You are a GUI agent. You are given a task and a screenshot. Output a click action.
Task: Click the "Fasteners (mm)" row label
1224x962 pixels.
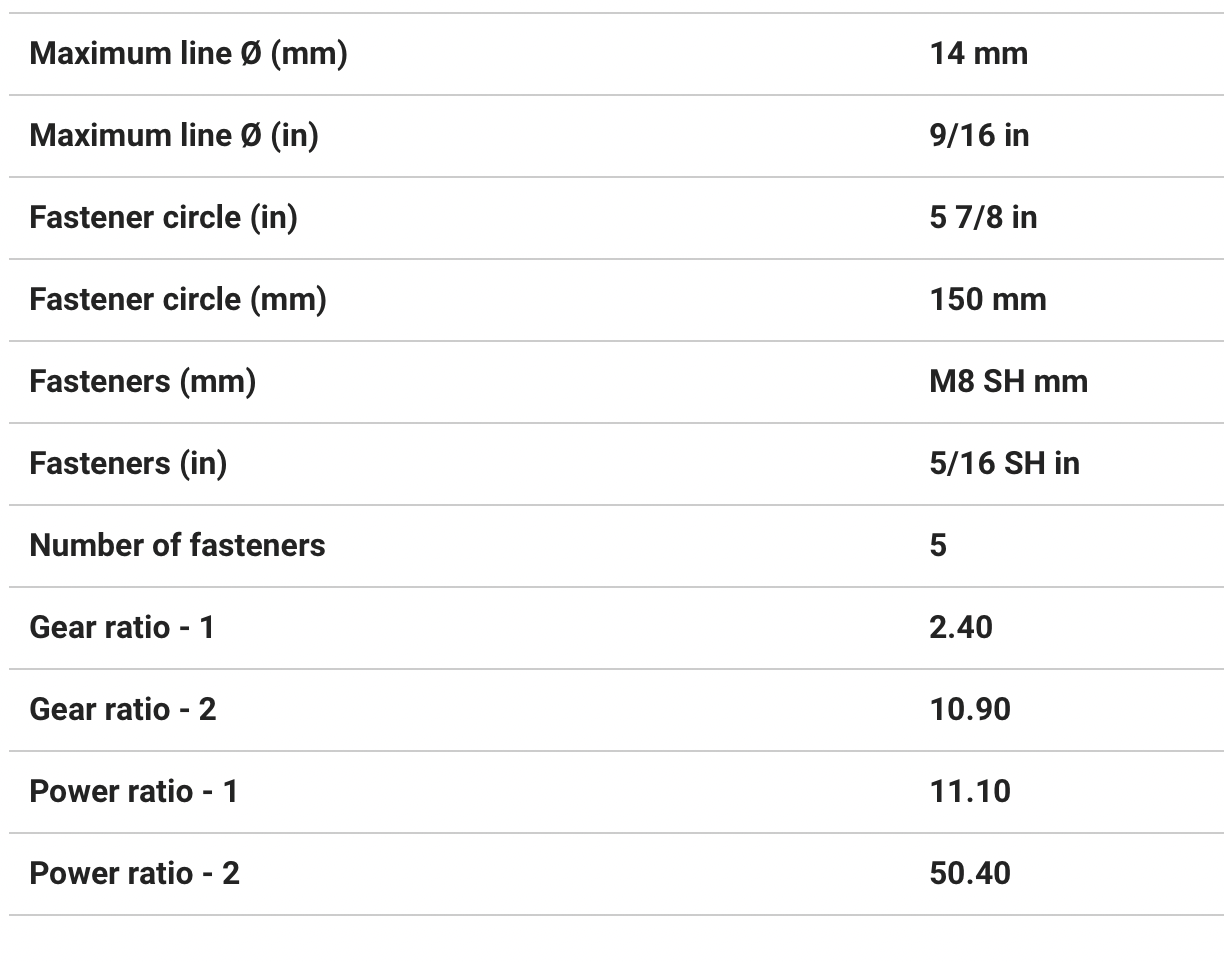pos(142,381)
